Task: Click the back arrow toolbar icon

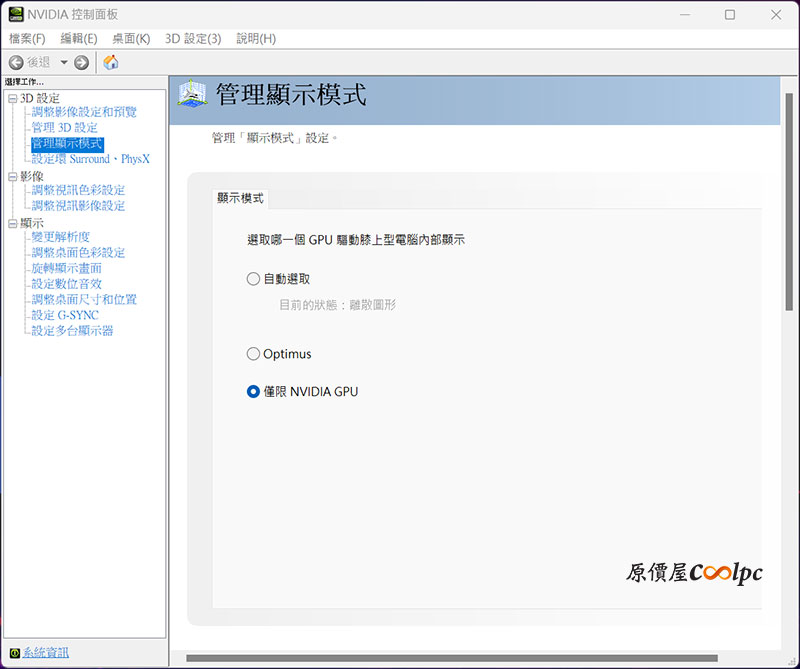Action: 16,62
